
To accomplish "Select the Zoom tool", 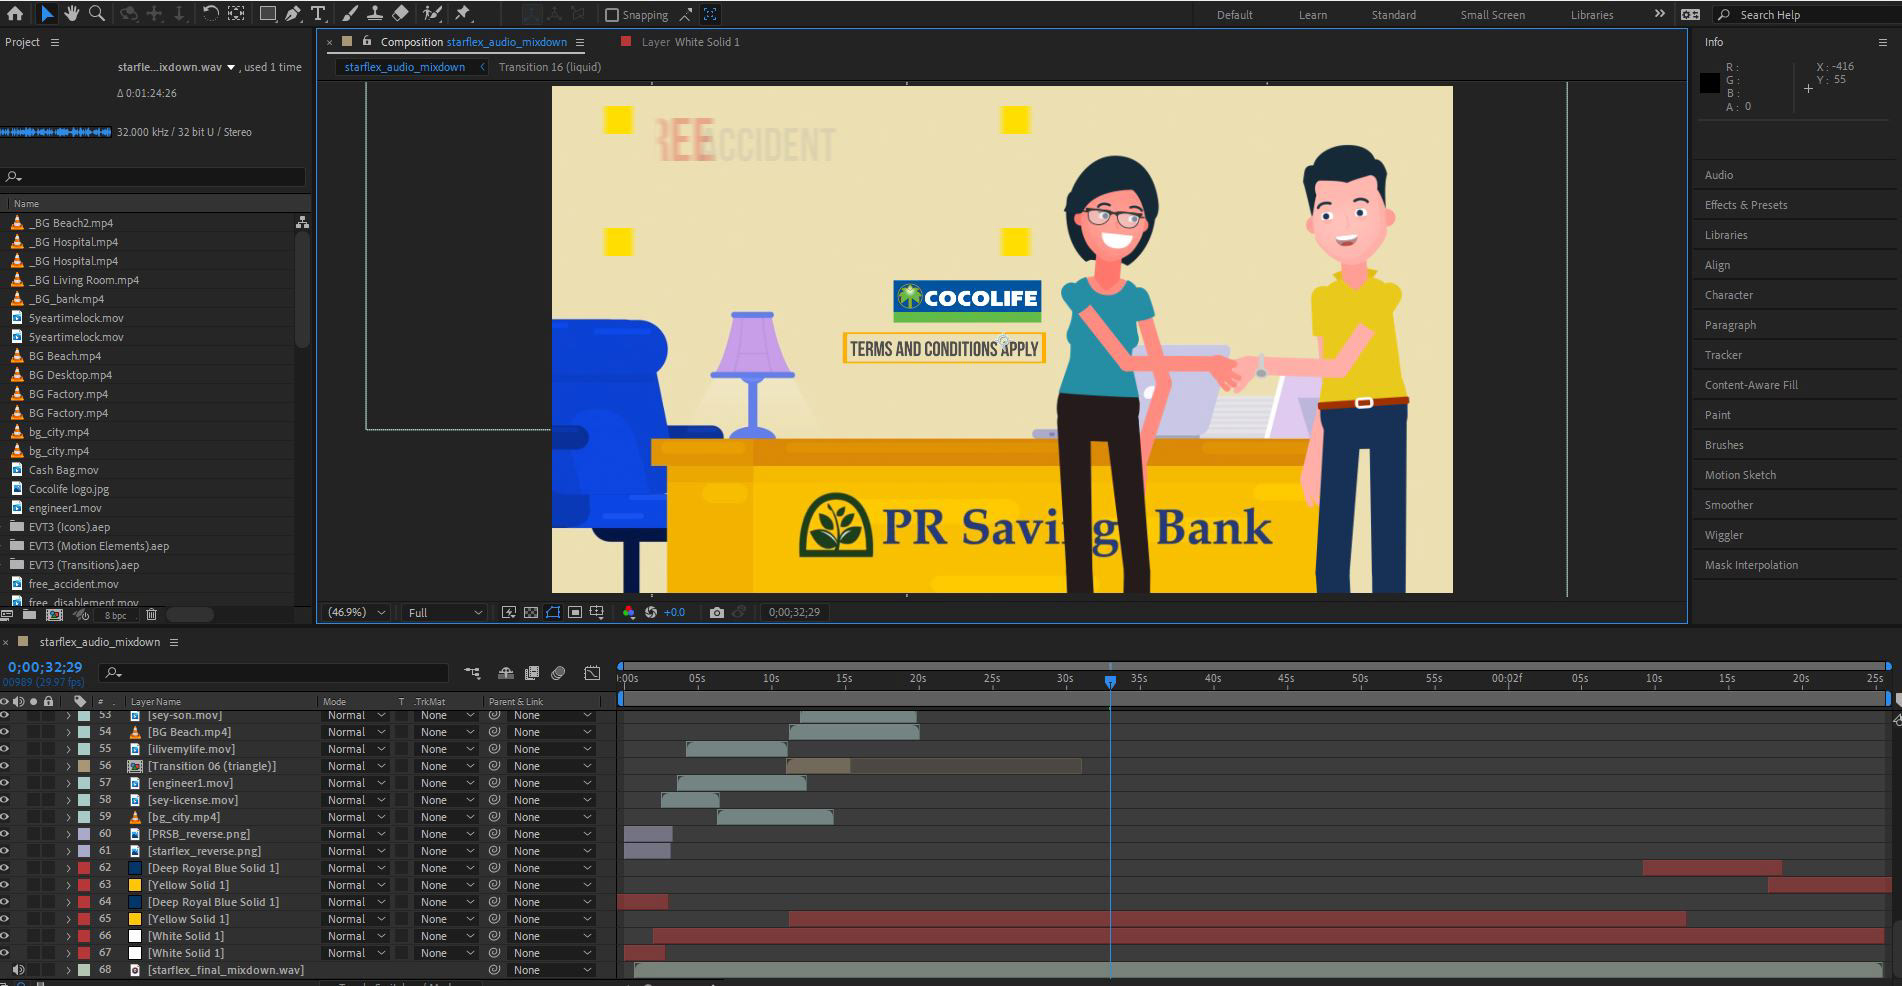I will pyautogui.click(x=97, y=13).
